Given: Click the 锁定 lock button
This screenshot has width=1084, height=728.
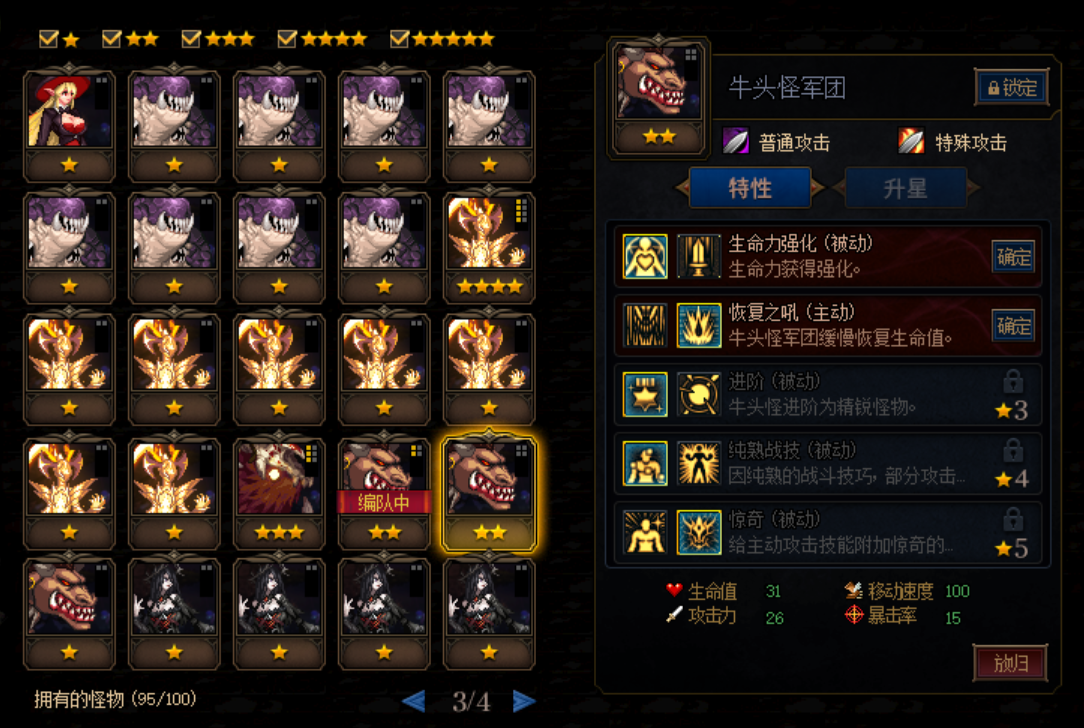Looking at the screenshot, I should click(1011, 87).
